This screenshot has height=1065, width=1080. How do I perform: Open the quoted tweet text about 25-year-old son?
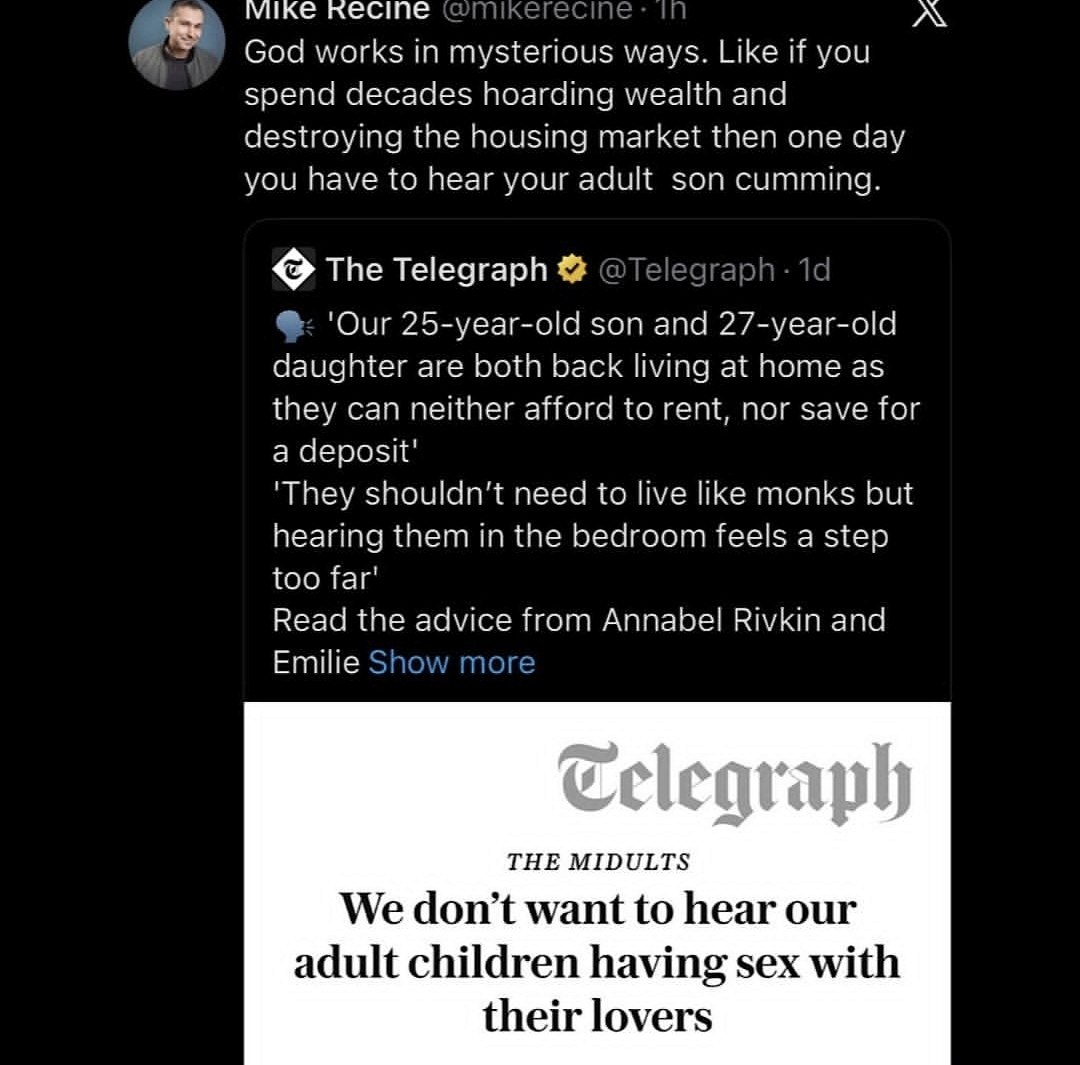596,387
